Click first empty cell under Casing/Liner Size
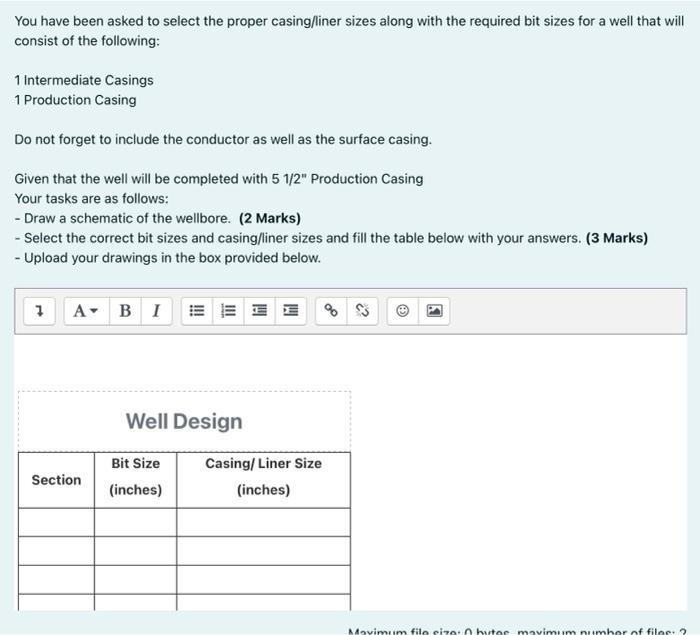This screenshot has width=700, height=635. pyautogui.click(x=263, y=522)
